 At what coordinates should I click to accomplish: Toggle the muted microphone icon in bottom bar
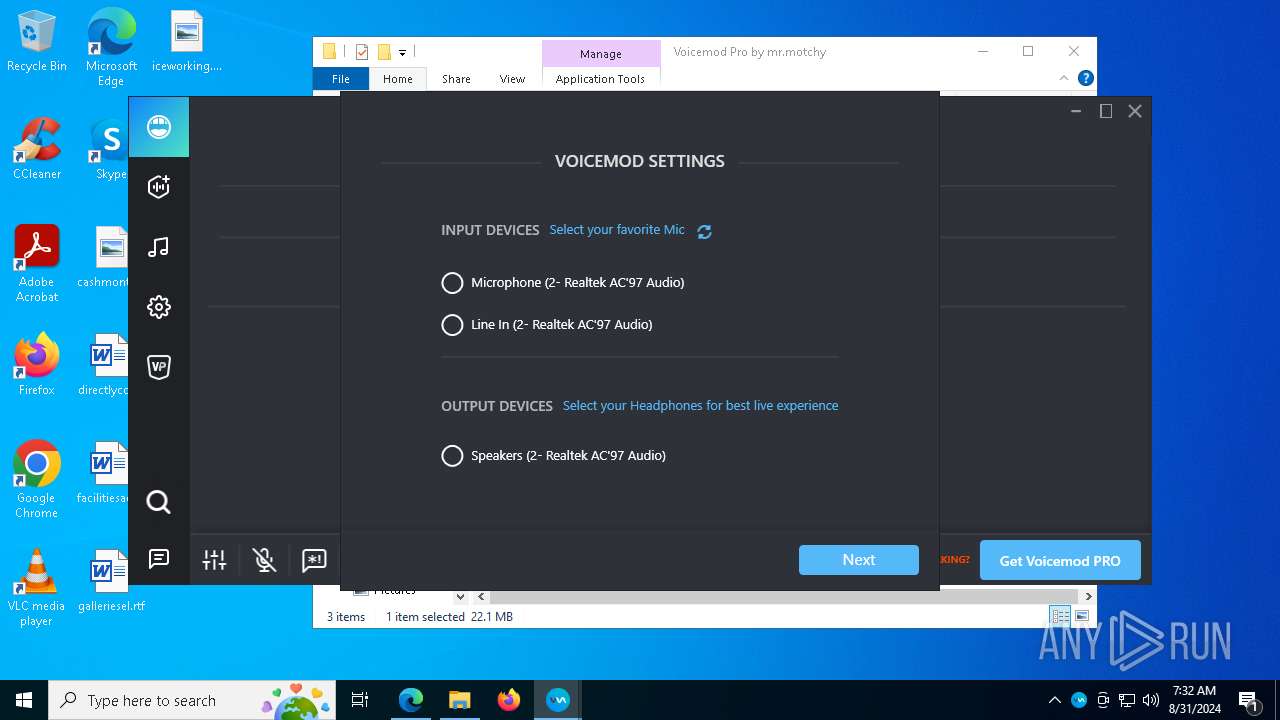click(265, 560)
